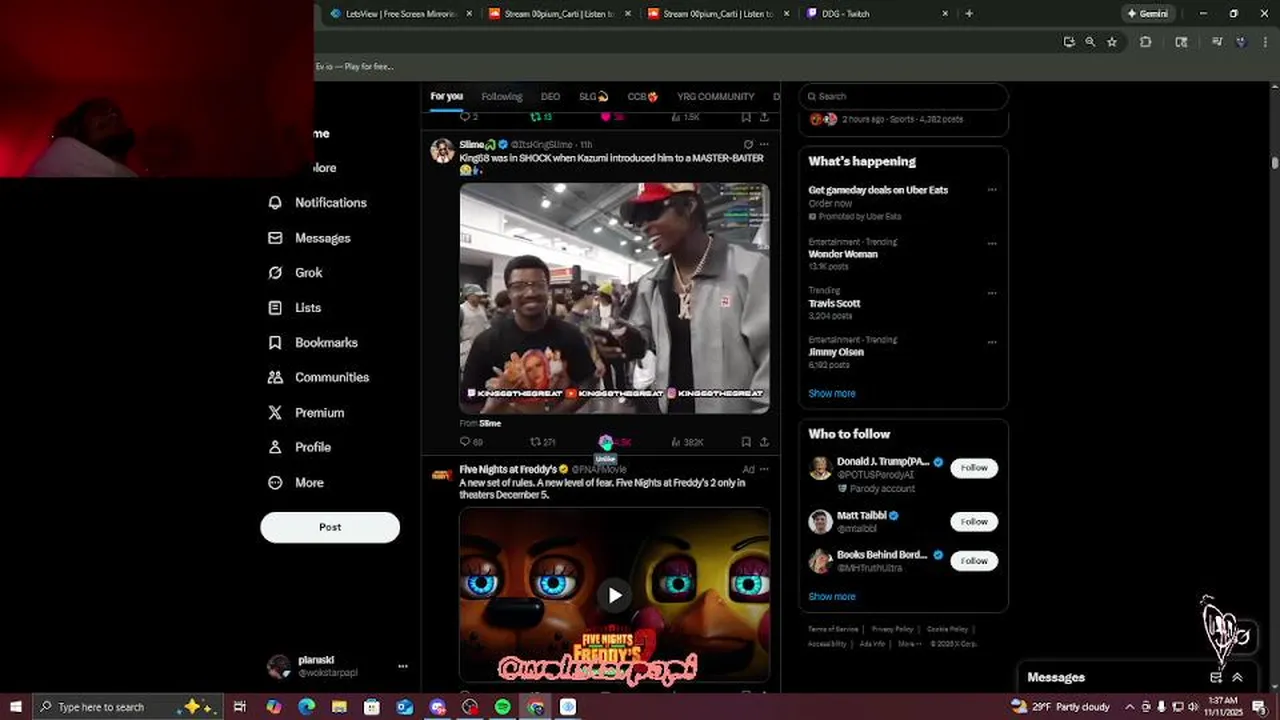
Task: Play the Five Nights at Freddy's trailer
Action: tap(615, 595)
